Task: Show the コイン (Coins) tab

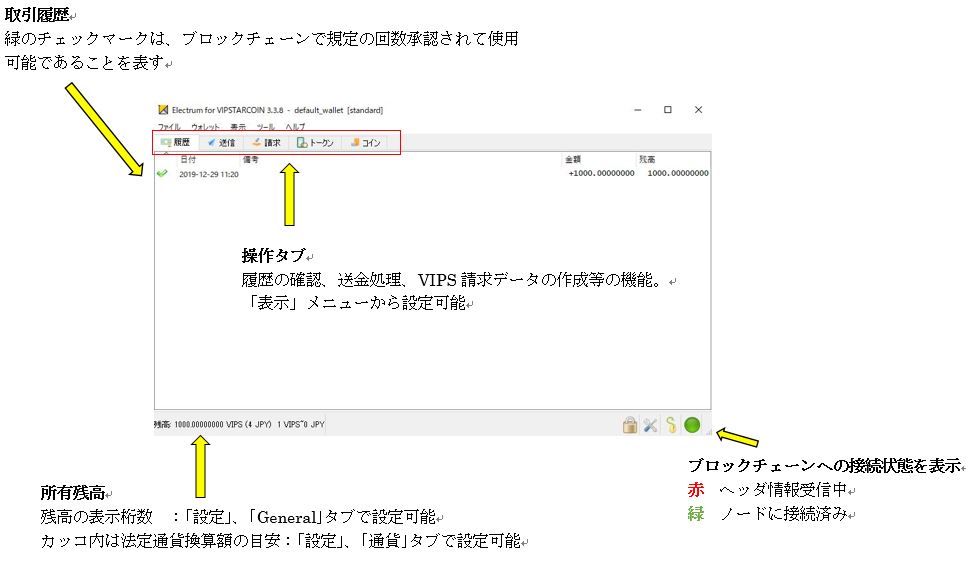Action: click(365, 143)
